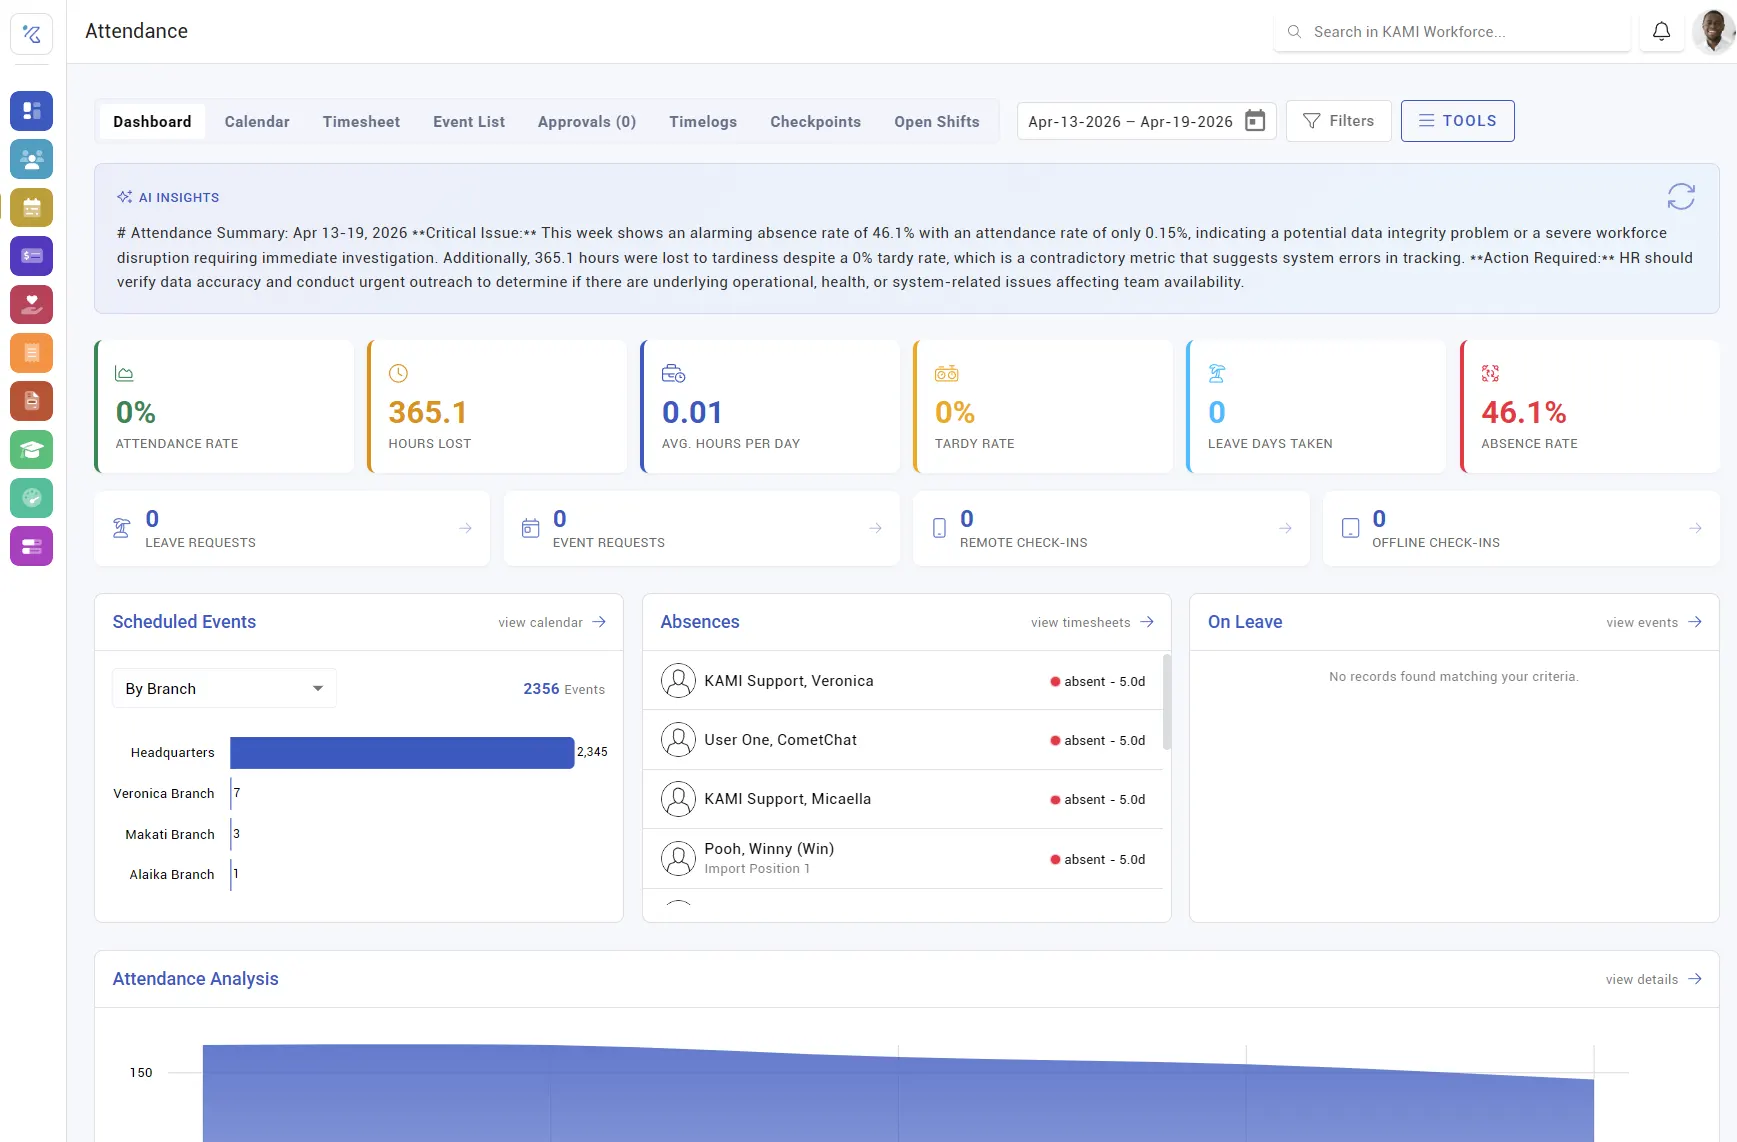This screenshot has width=1737, height=1142.
Task: Switch to the Timesheet tab
Action: [x=361, y=122]
